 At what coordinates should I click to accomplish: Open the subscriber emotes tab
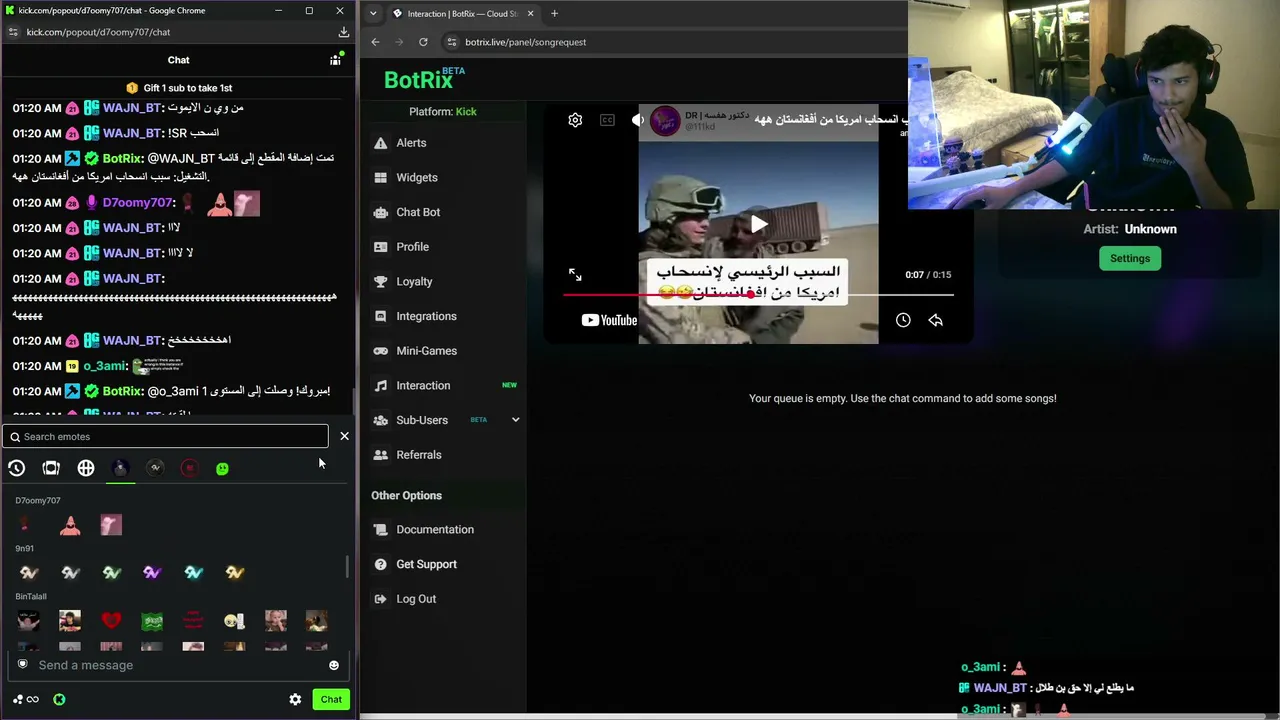51,468
